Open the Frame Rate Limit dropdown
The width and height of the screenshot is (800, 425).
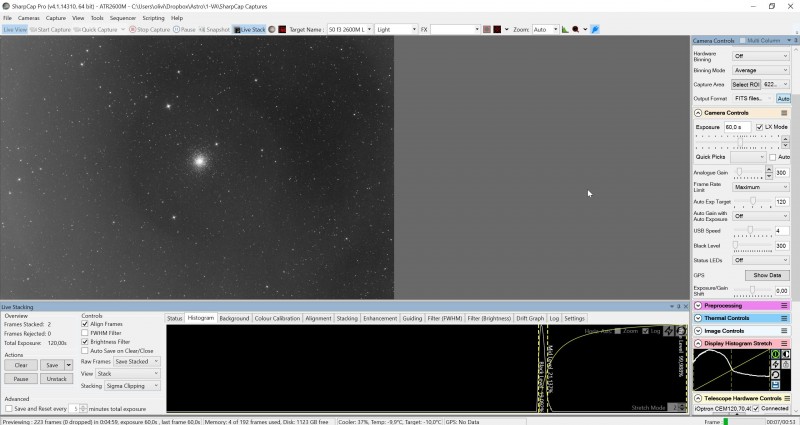click(761, 187)
